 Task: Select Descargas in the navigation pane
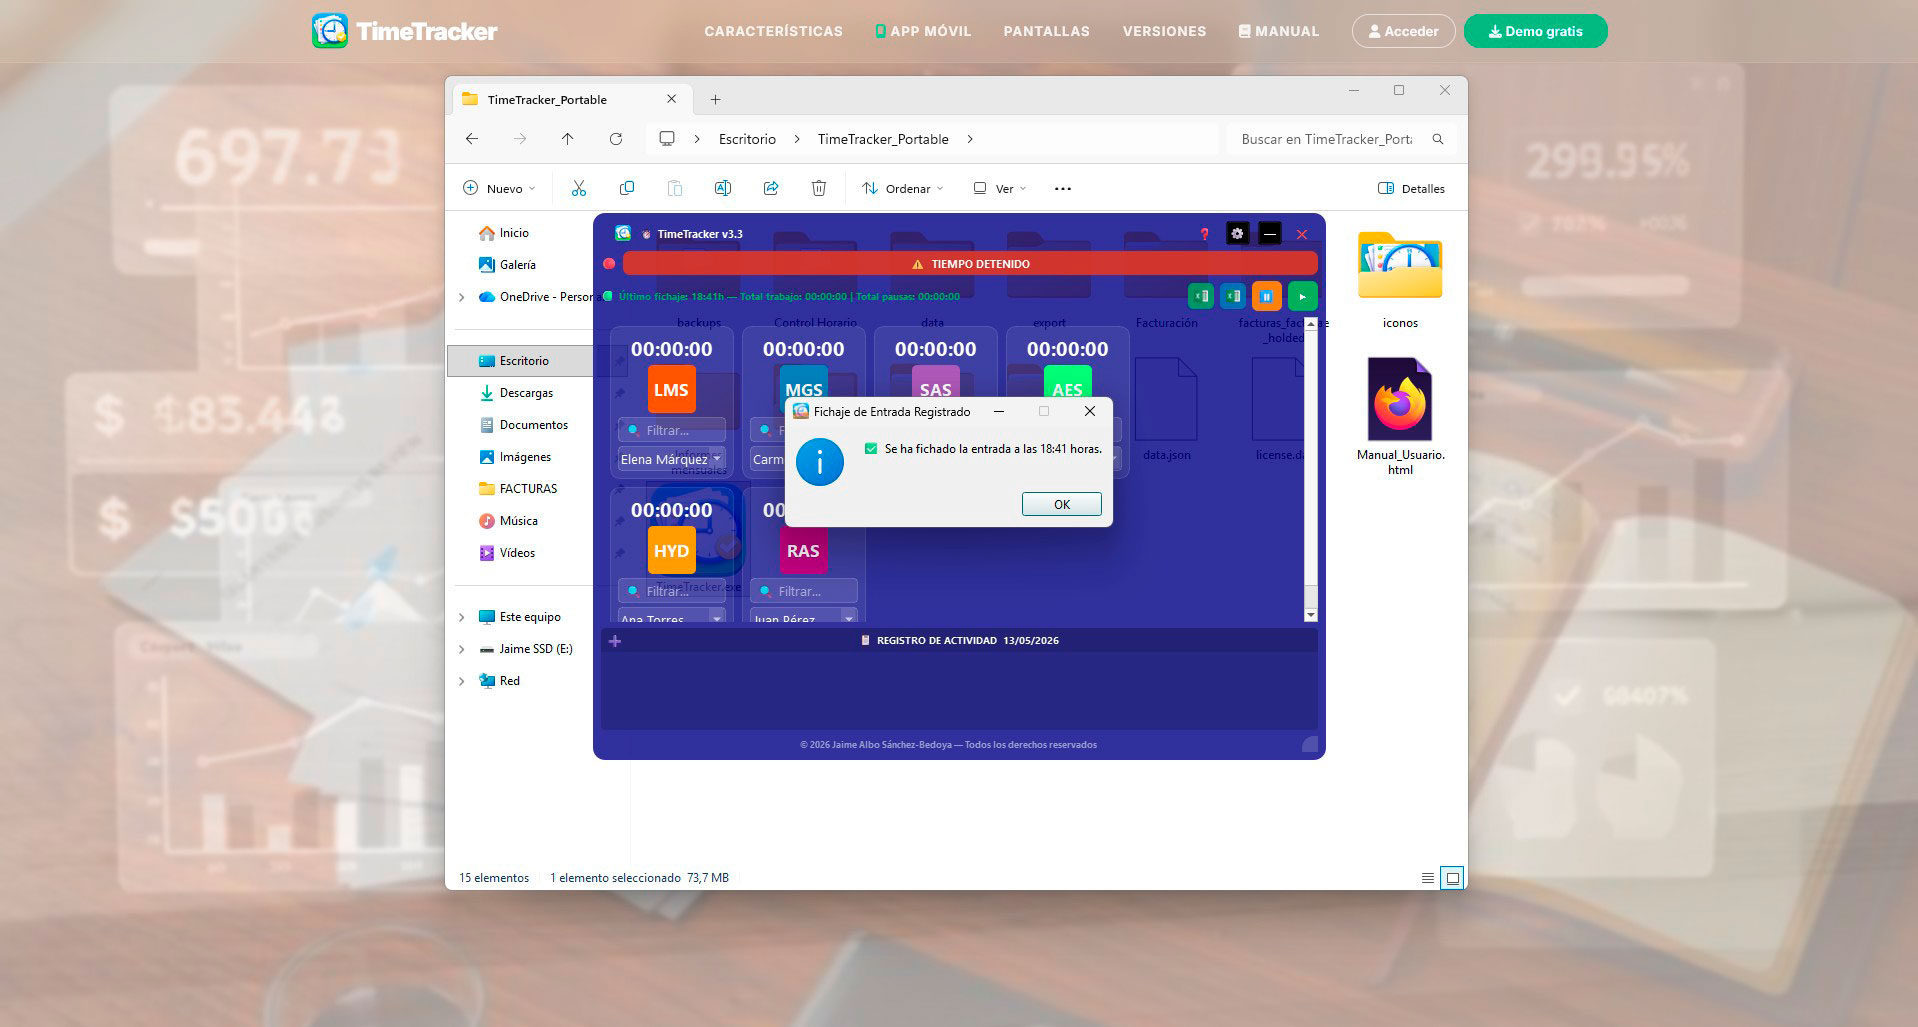(x=526, y=393)
